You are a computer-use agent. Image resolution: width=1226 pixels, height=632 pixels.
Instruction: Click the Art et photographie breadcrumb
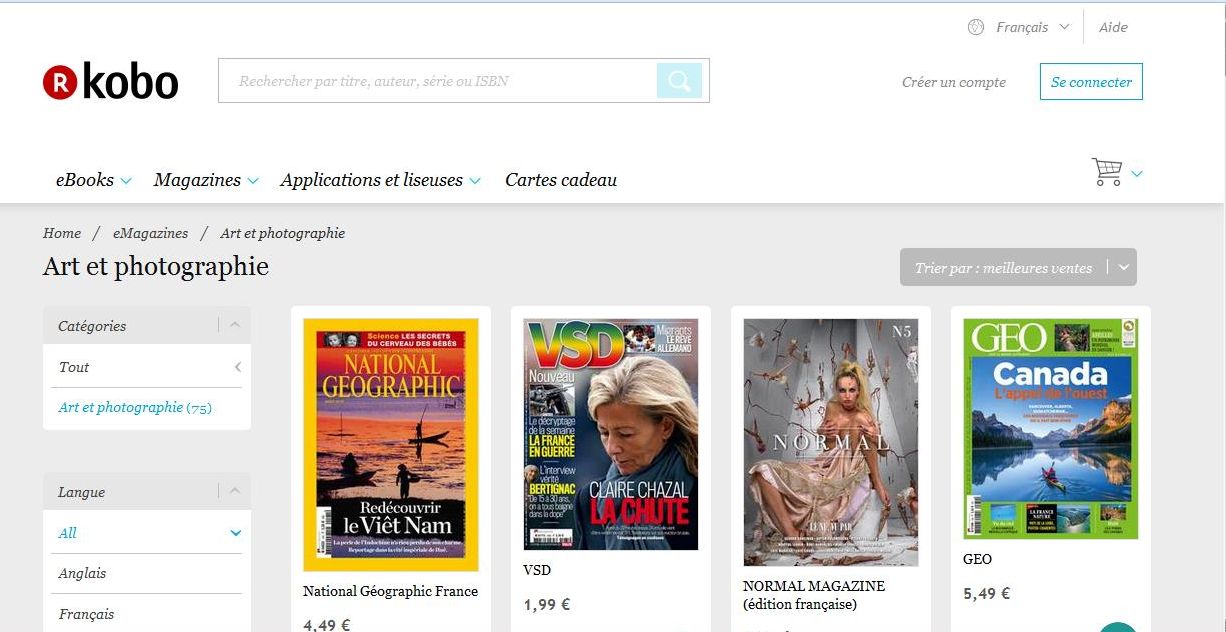pyautogui.click(x=283, y=233)
